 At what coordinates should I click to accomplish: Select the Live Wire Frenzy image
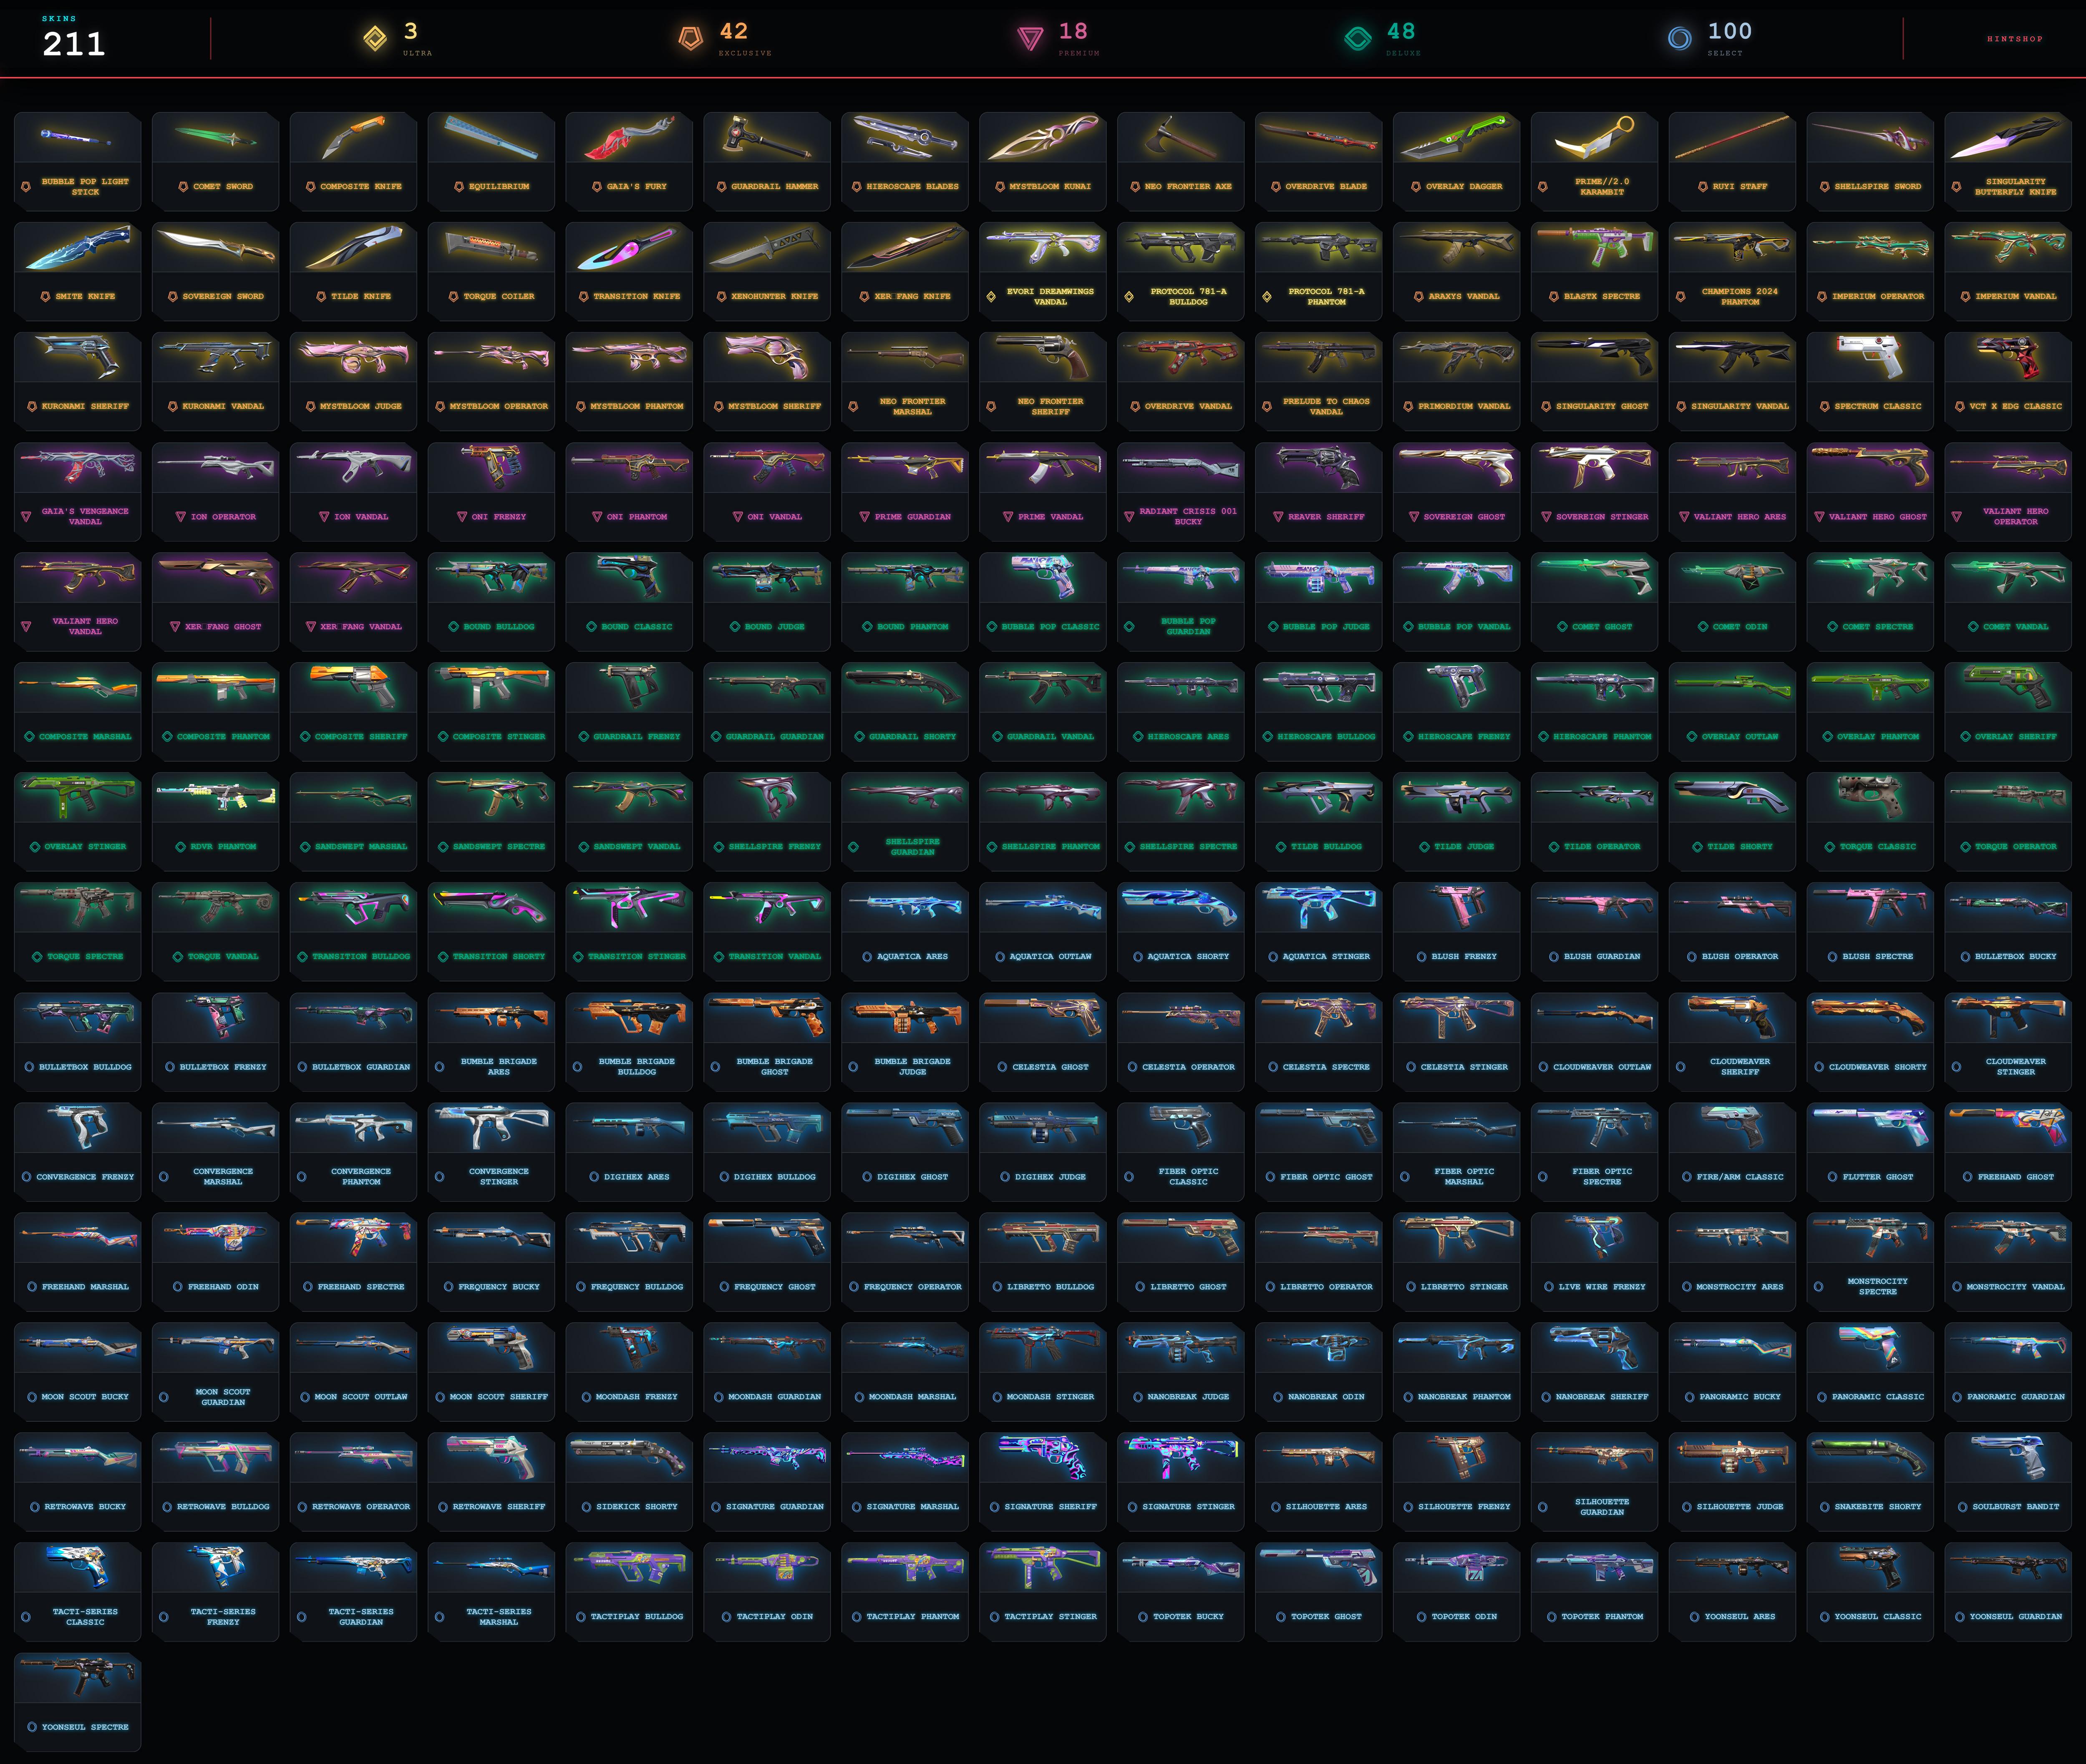[1594, 1237]
